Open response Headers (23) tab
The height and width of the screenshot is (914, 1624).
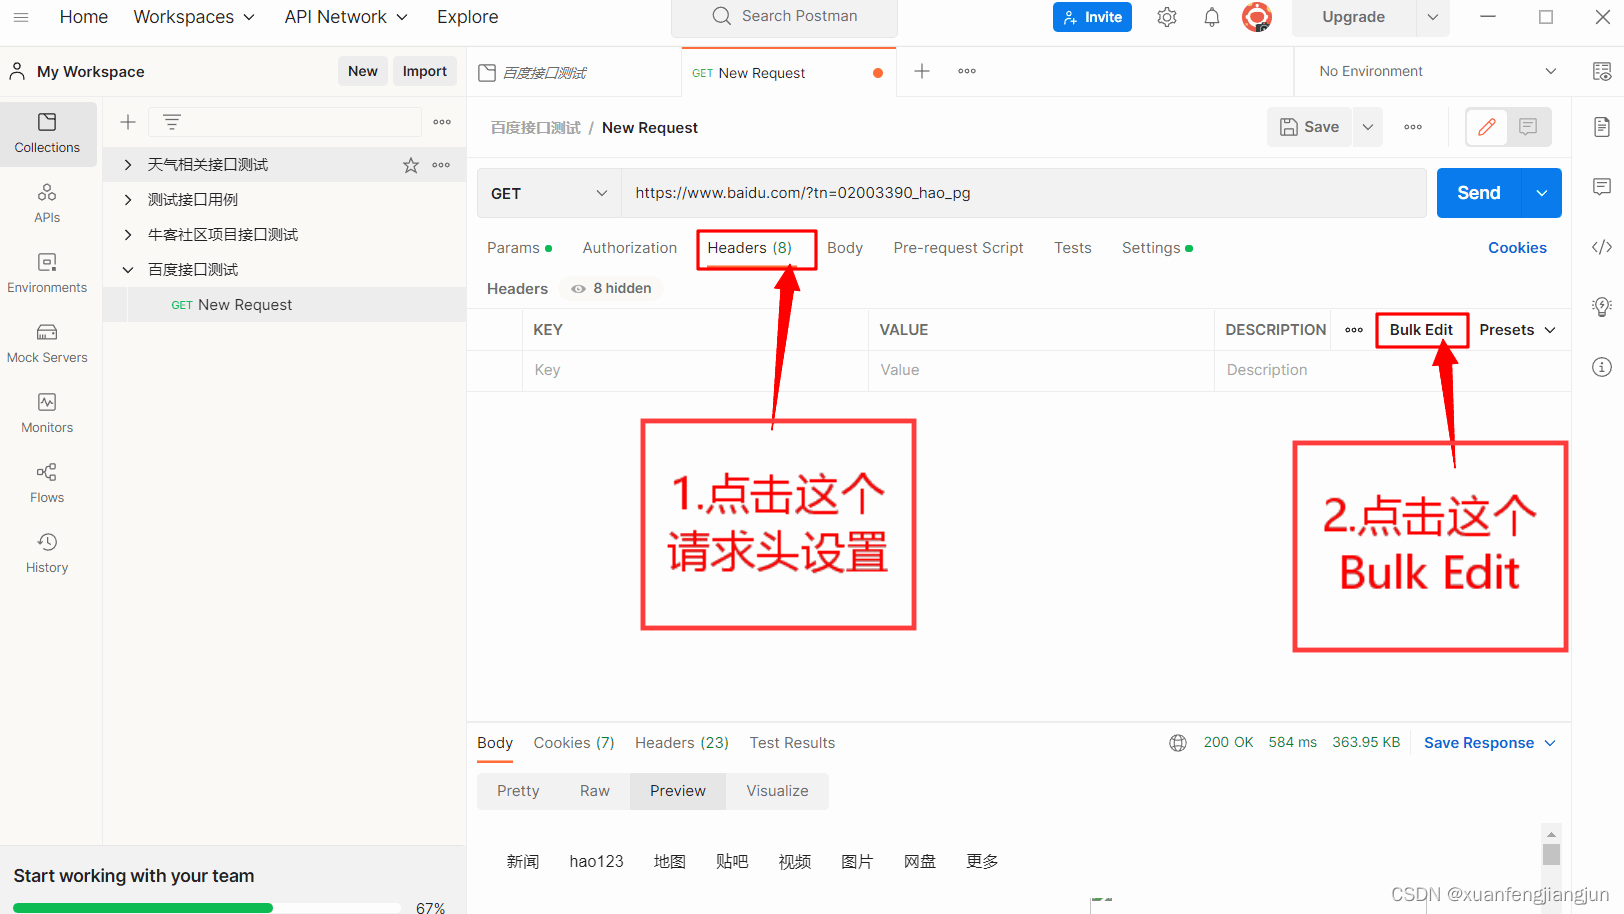(682, 743)
